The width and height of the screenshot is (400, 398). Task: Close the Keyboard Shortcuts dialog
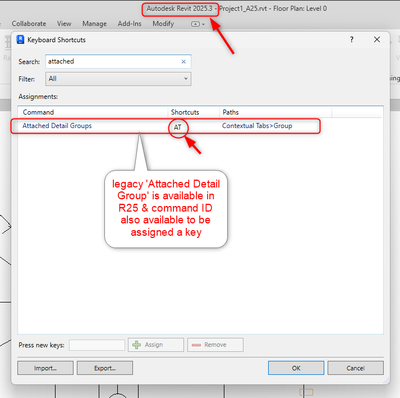tap(377, 40)
